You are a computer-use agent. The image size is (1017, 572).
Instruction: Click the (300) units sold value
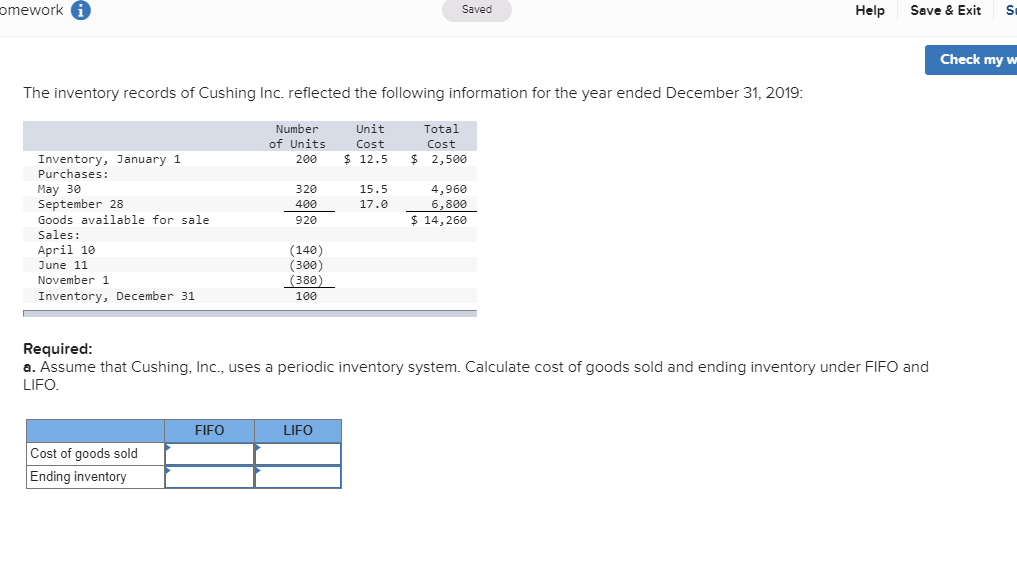tap(306, 265)
